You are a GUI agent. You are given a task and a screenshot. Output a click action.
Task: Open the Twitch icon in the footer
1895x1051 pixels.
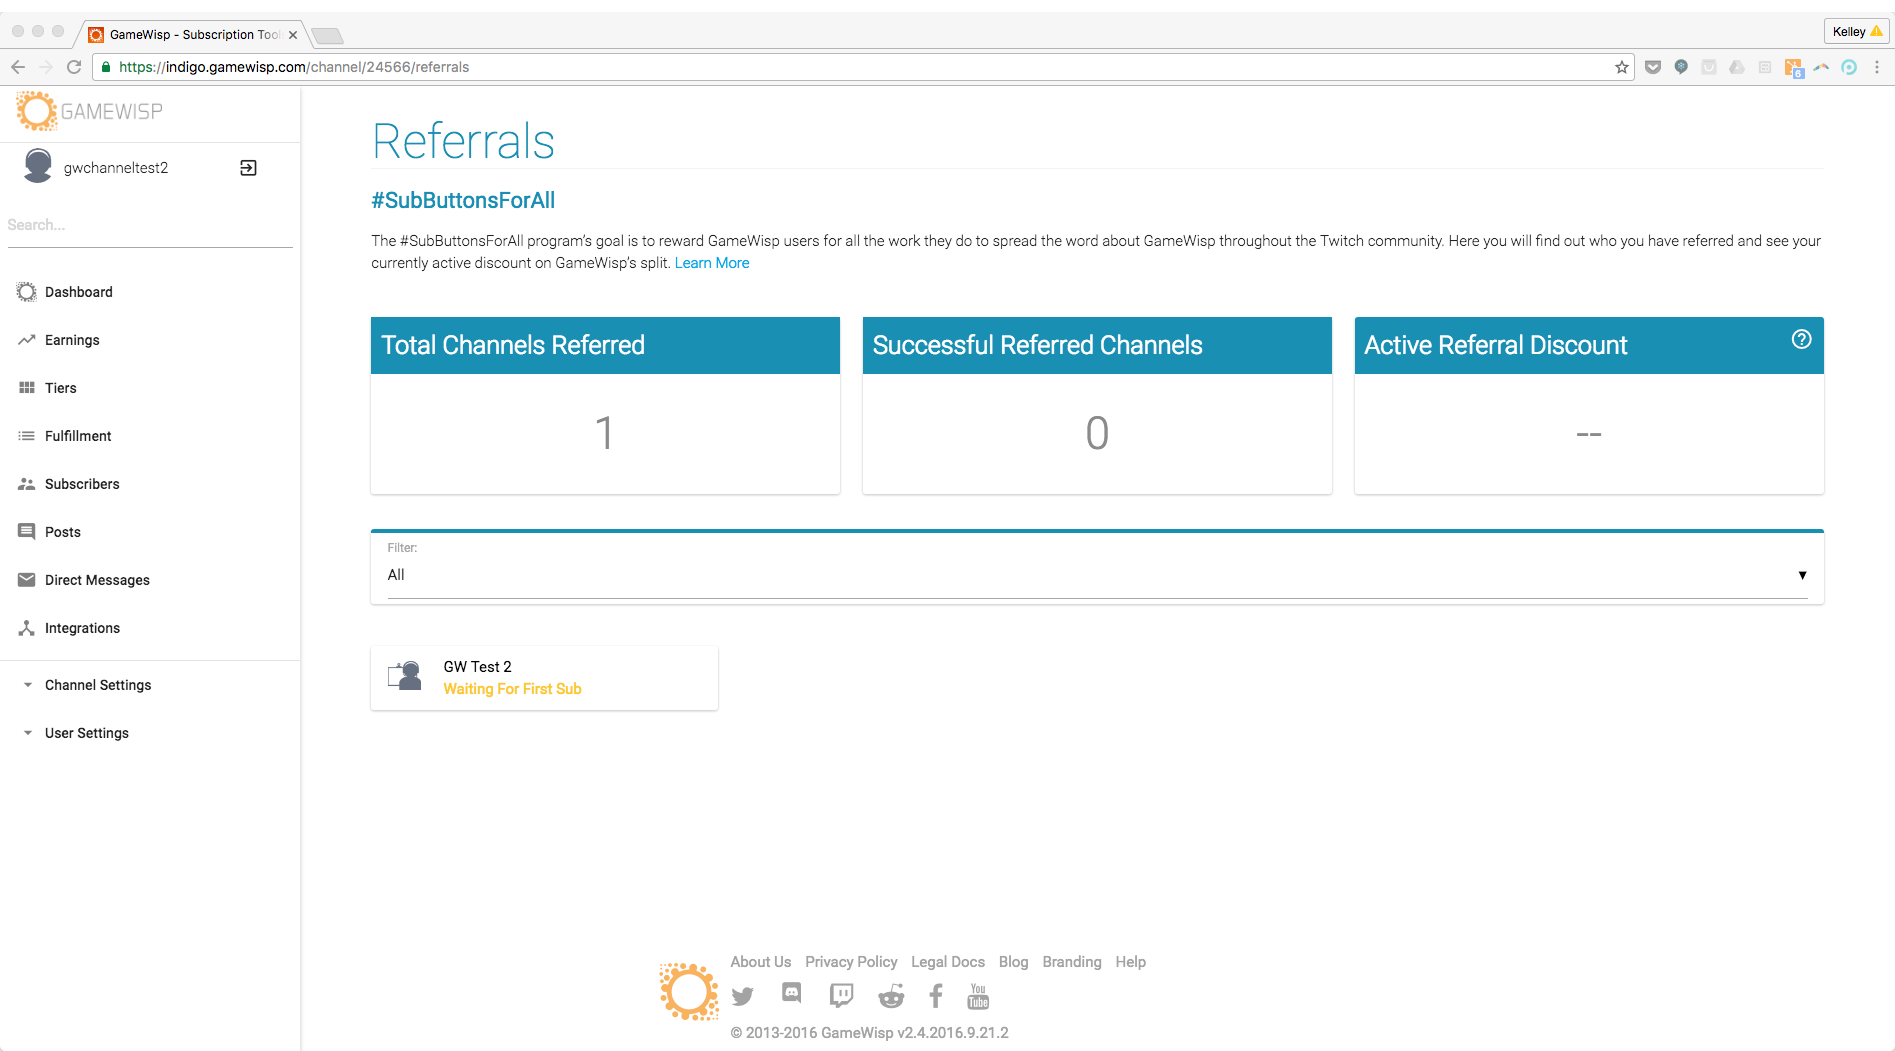tap(841, 995)
